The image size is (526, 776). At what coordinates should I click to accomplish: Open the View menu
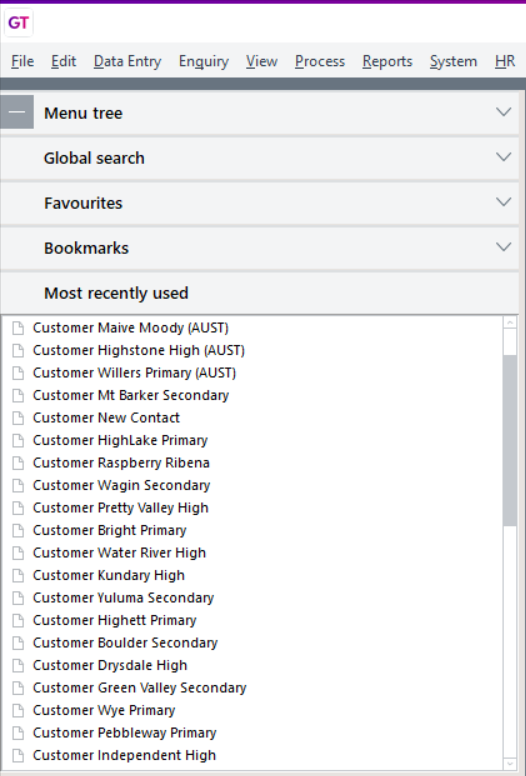[262, 61]
